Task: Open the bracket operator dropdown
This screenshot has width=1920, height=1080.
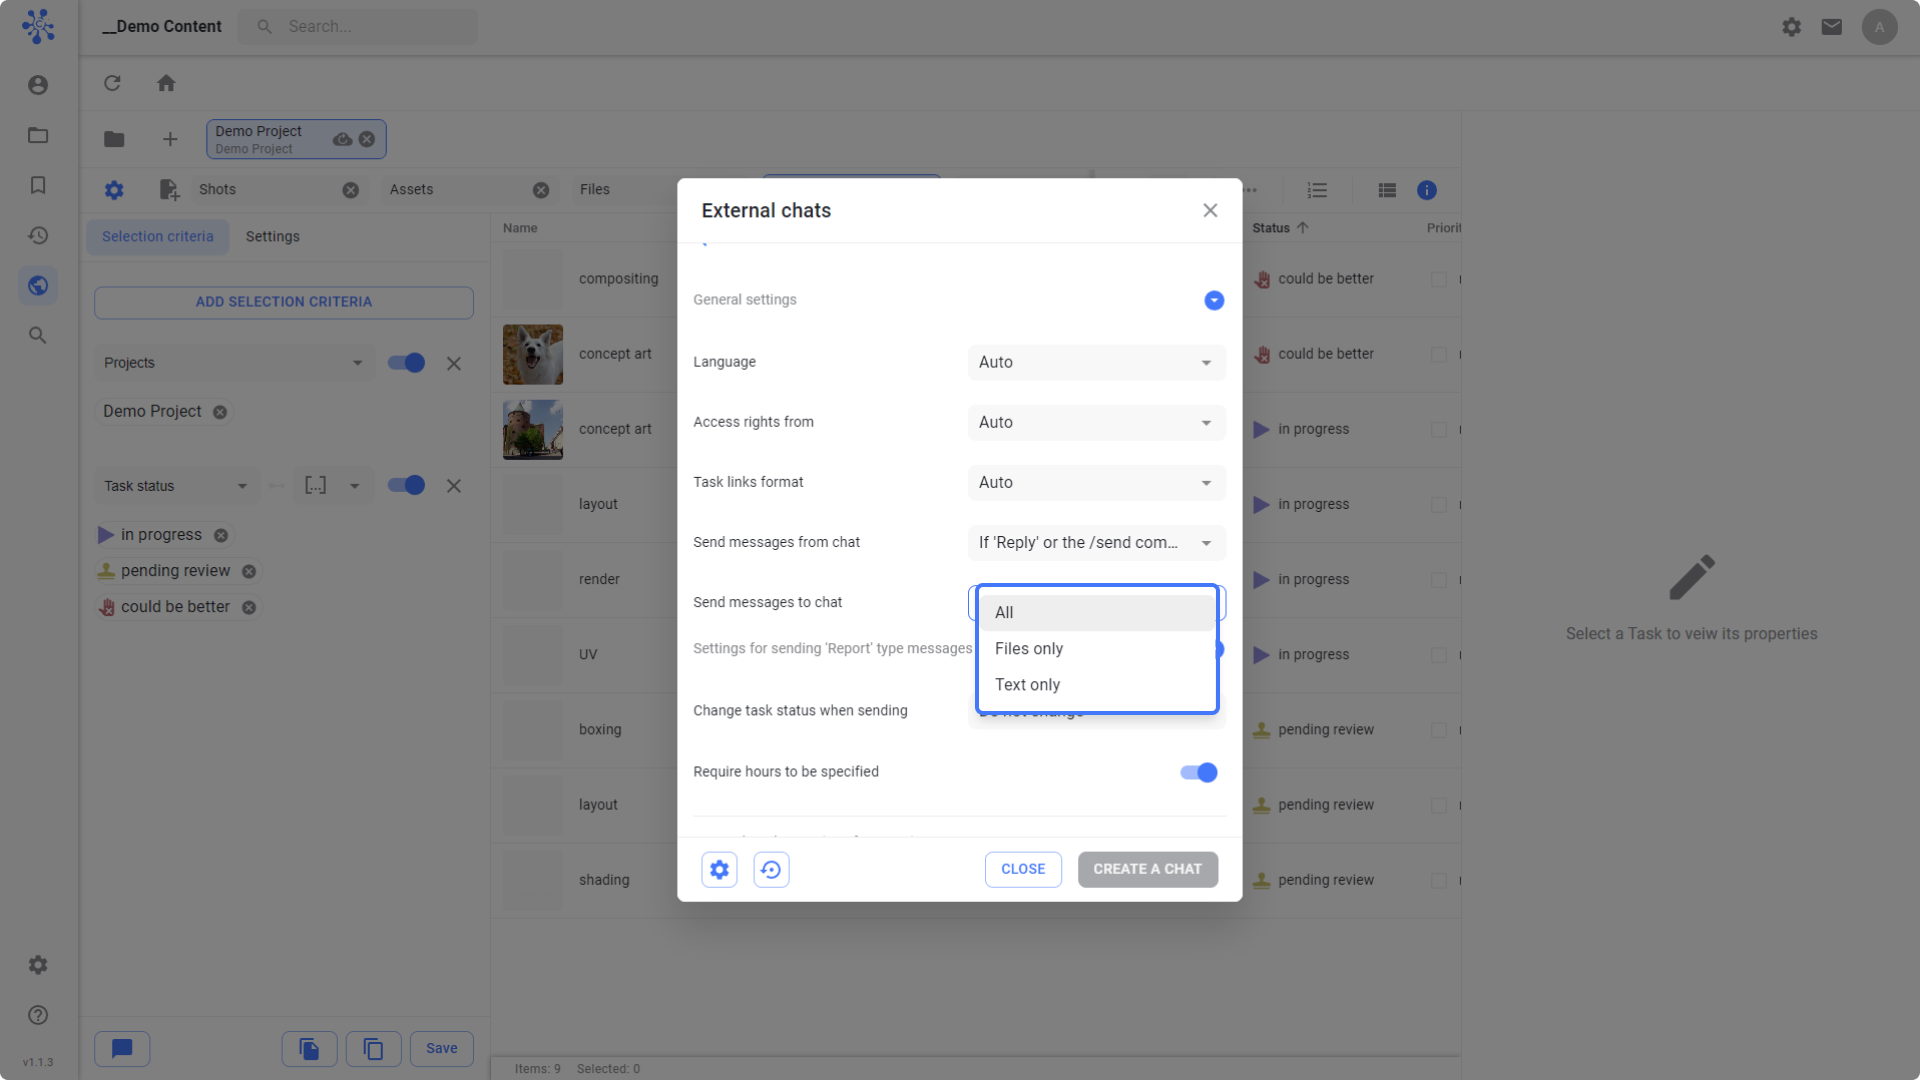Action: [333, 486]
